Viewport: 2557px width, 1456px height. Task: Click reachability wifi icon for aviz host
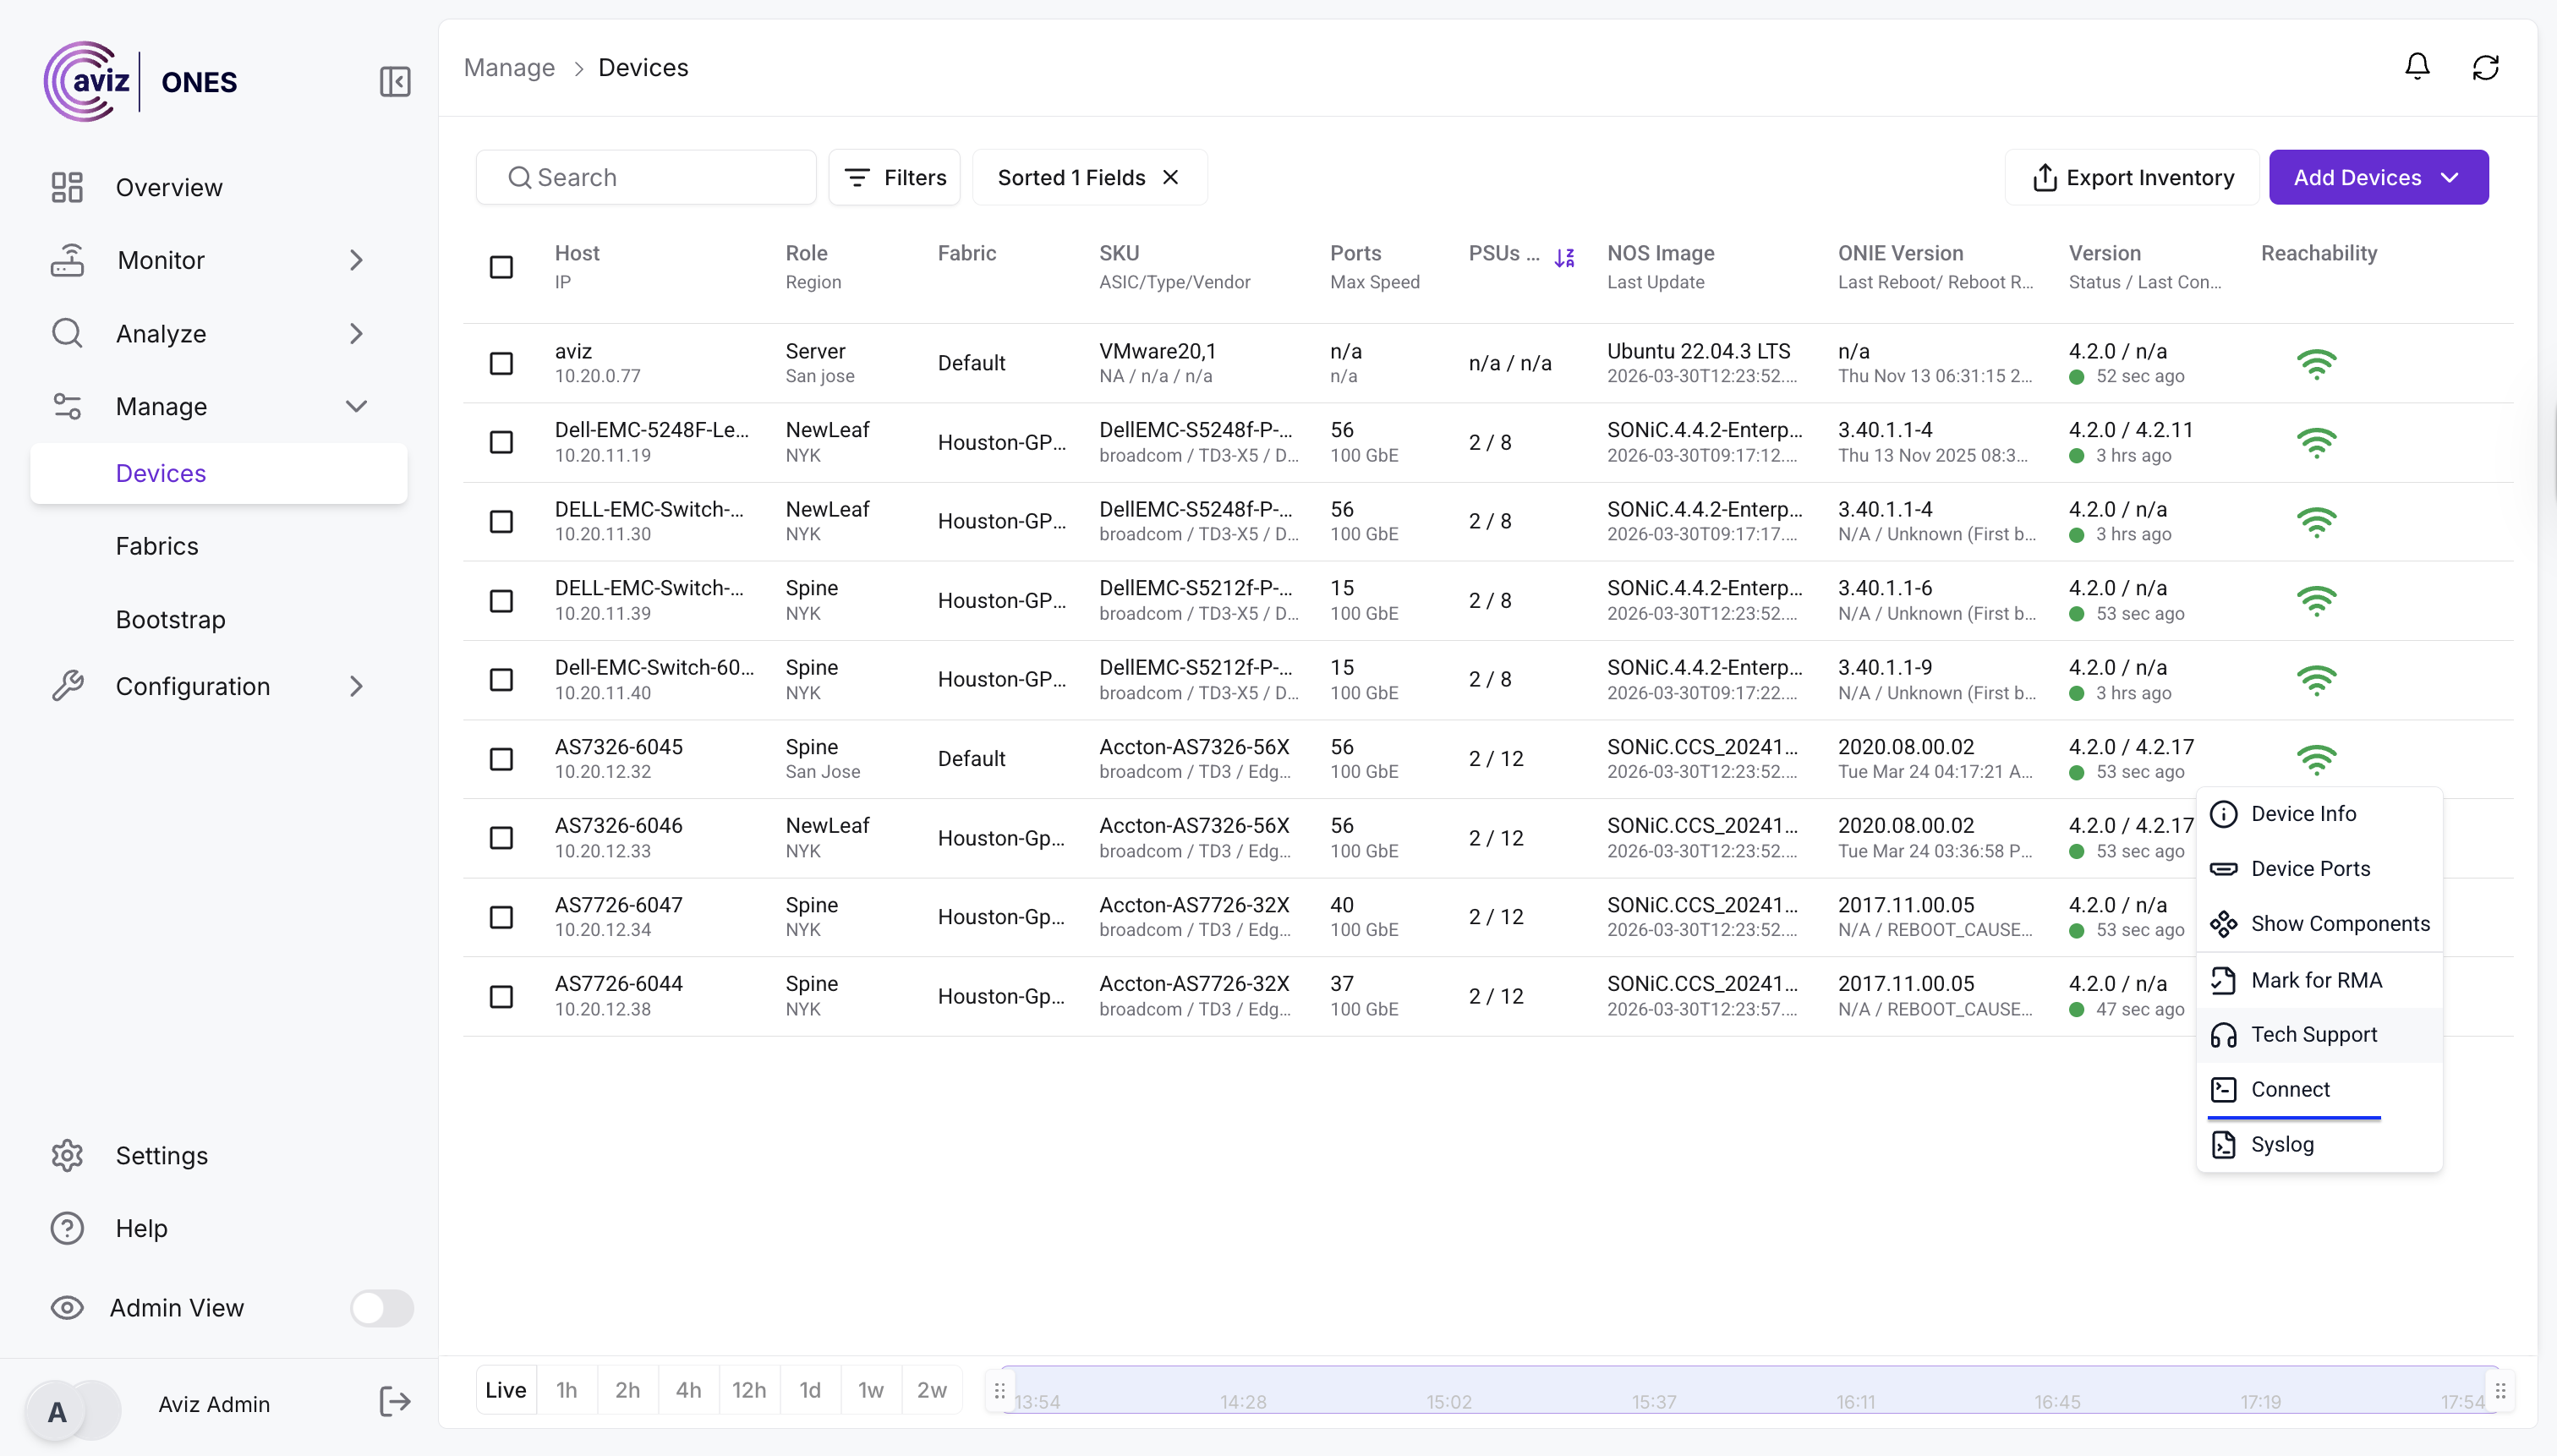pos(2316,363)
